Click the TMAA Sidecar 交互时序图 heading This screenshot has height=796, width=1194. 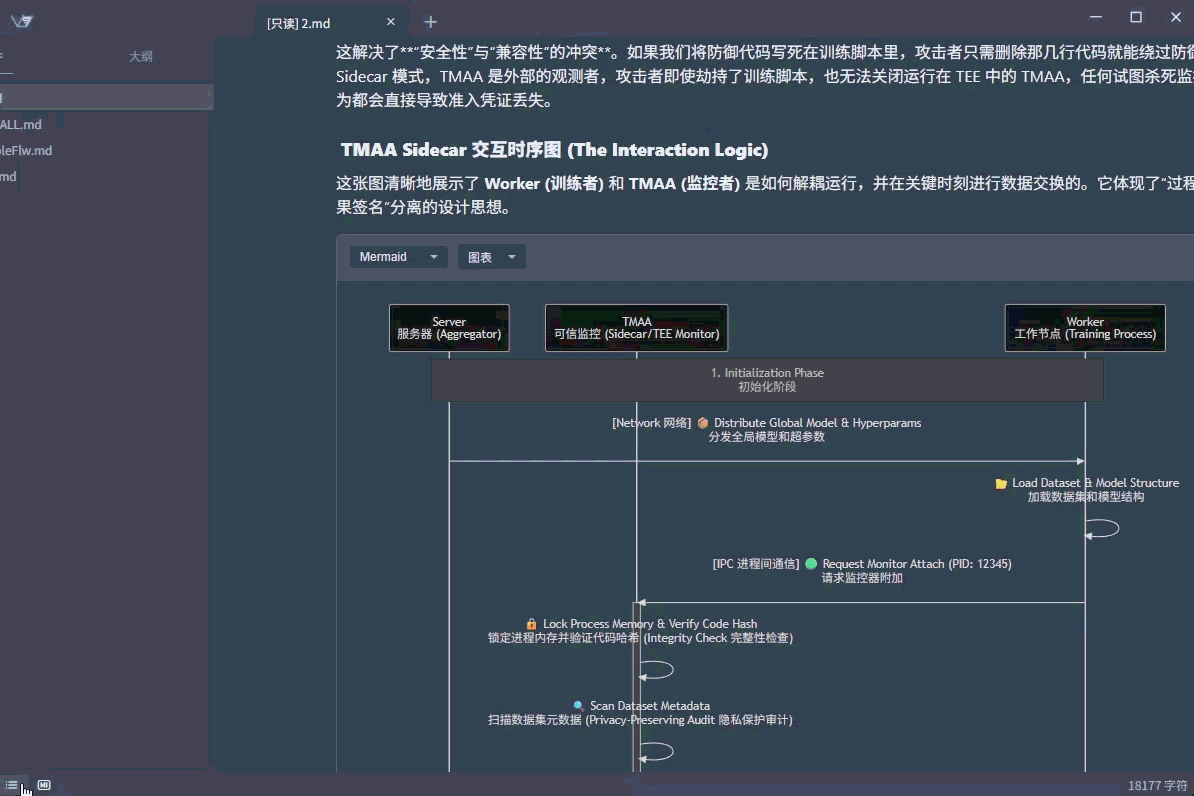[x=554, y=150]
